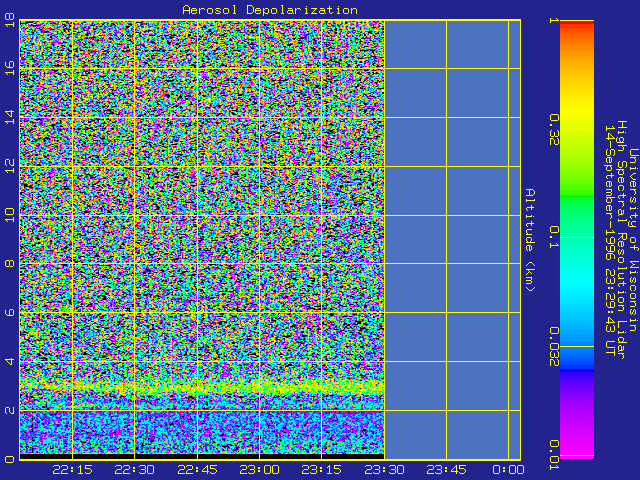The width and height of the screenshot is (640, 480).
Task: Click the 22:30 time axis label
Action: click(134, 470)
